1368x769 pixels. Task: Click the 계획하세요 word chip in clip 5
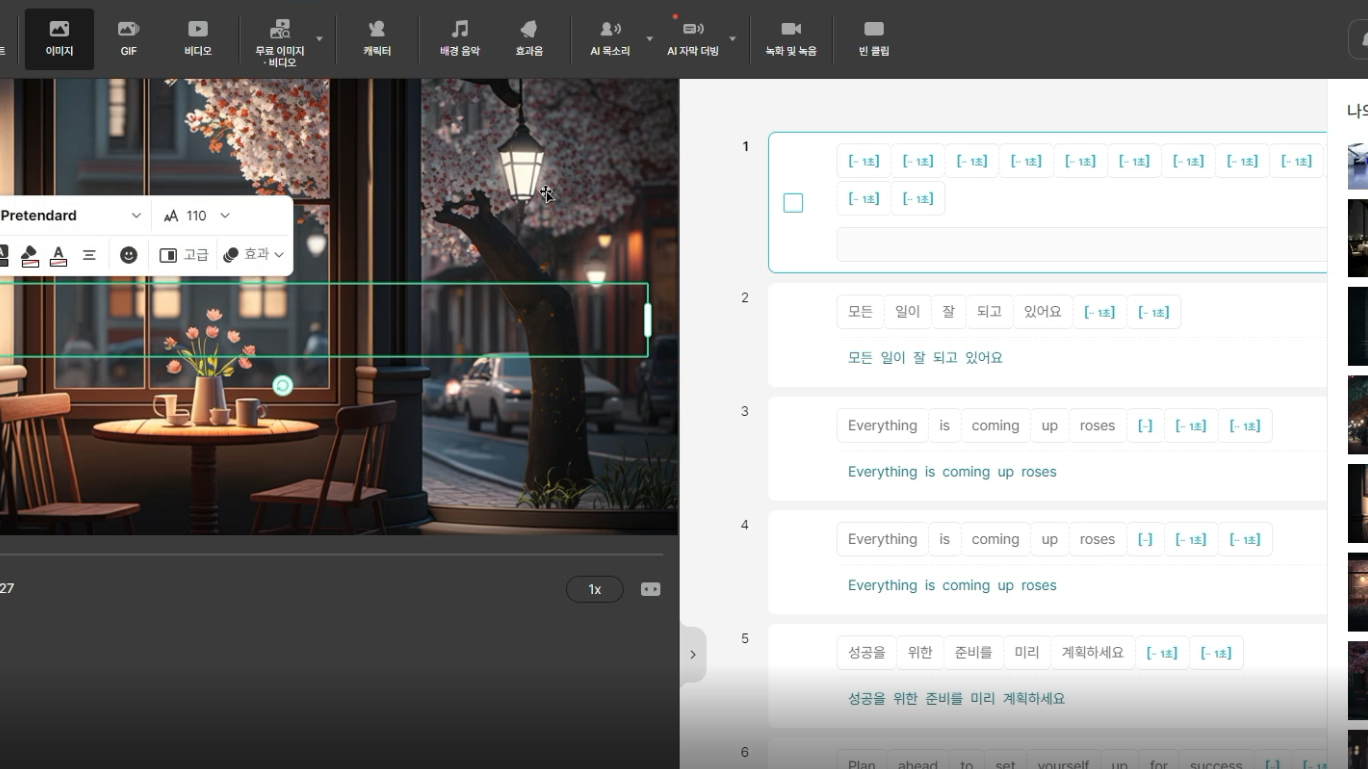click(1093, 653)
